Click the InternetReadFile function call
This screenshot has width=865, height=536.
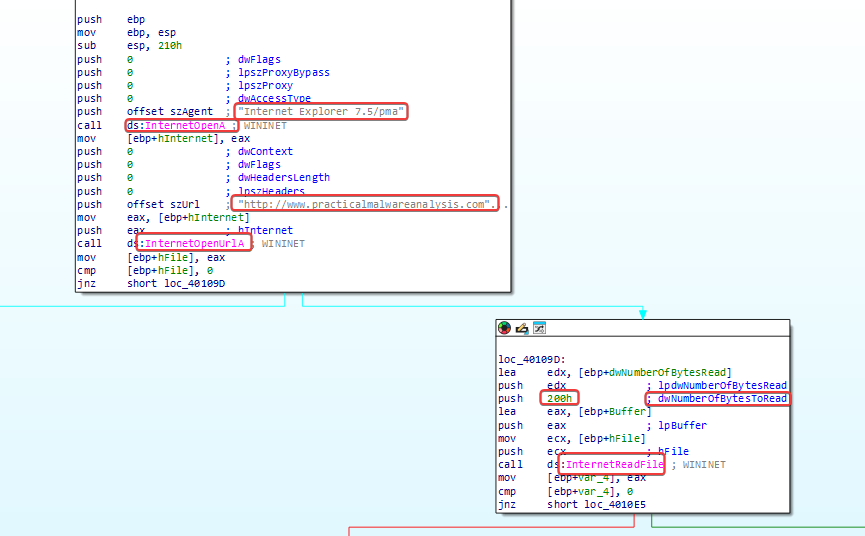point(615,464)
